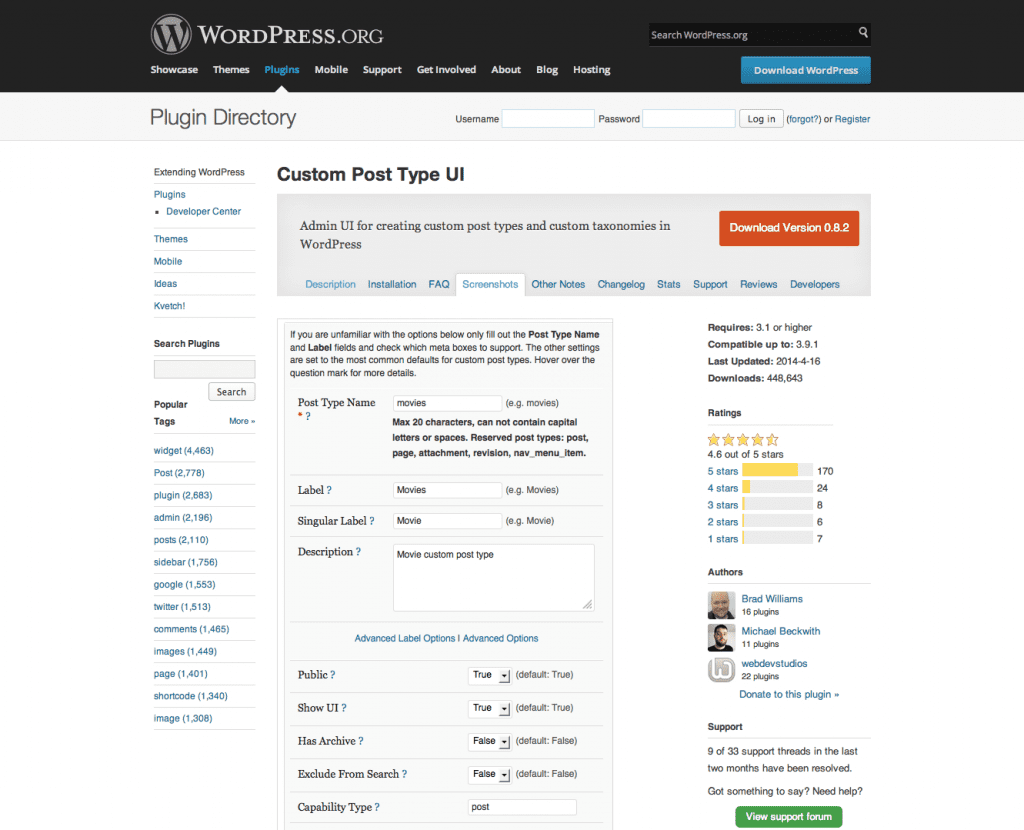The width and height of the screenshot is (1024, 830).
Task: Click the Label help question mark
Action: (x=329, y=490)
